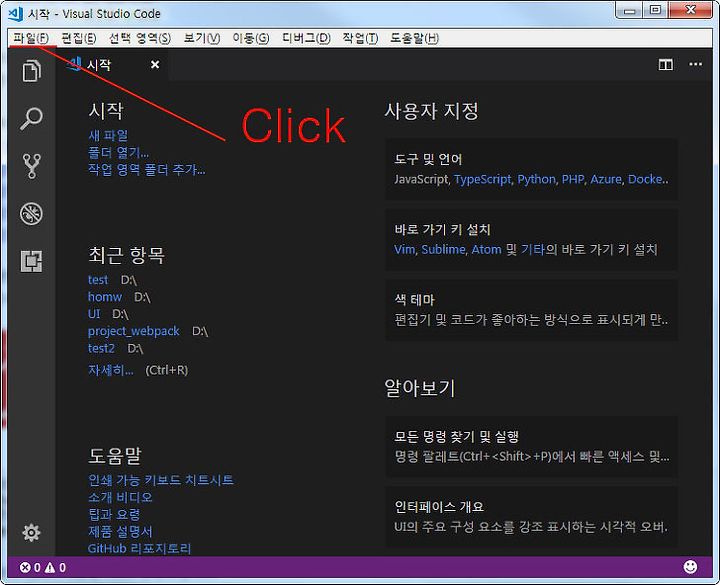Click 작업 영역 폴더 추가... link
This screenshot has height=585, width=720.
point(146,169)
